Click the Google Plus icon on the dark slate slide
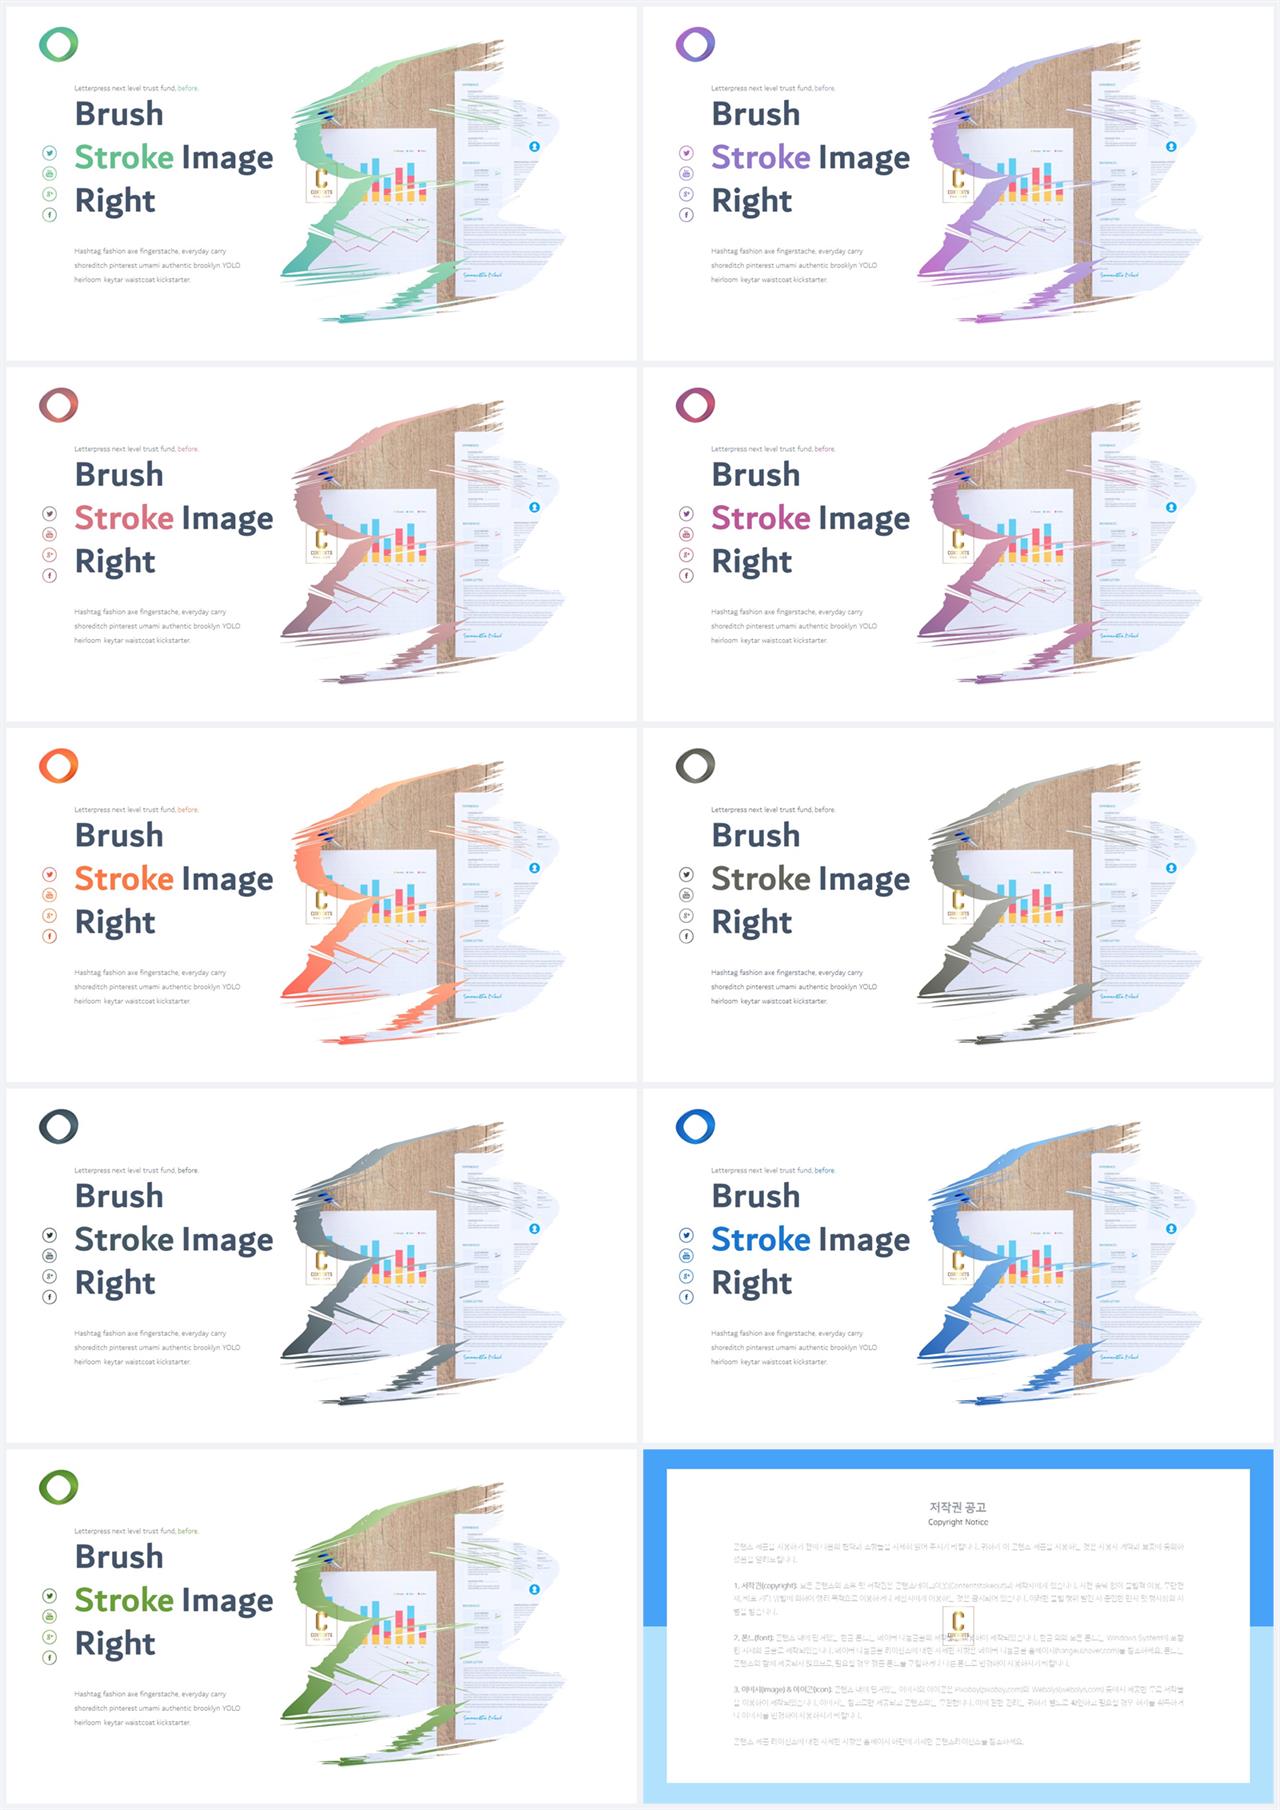 point(49,1276)
